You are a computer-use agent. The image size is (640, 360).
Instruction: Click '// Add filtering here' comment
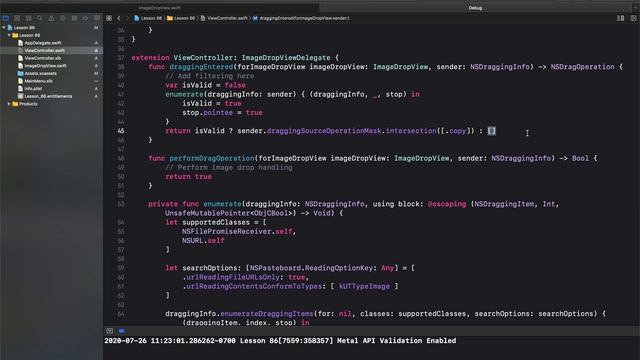tap(209, 76)
